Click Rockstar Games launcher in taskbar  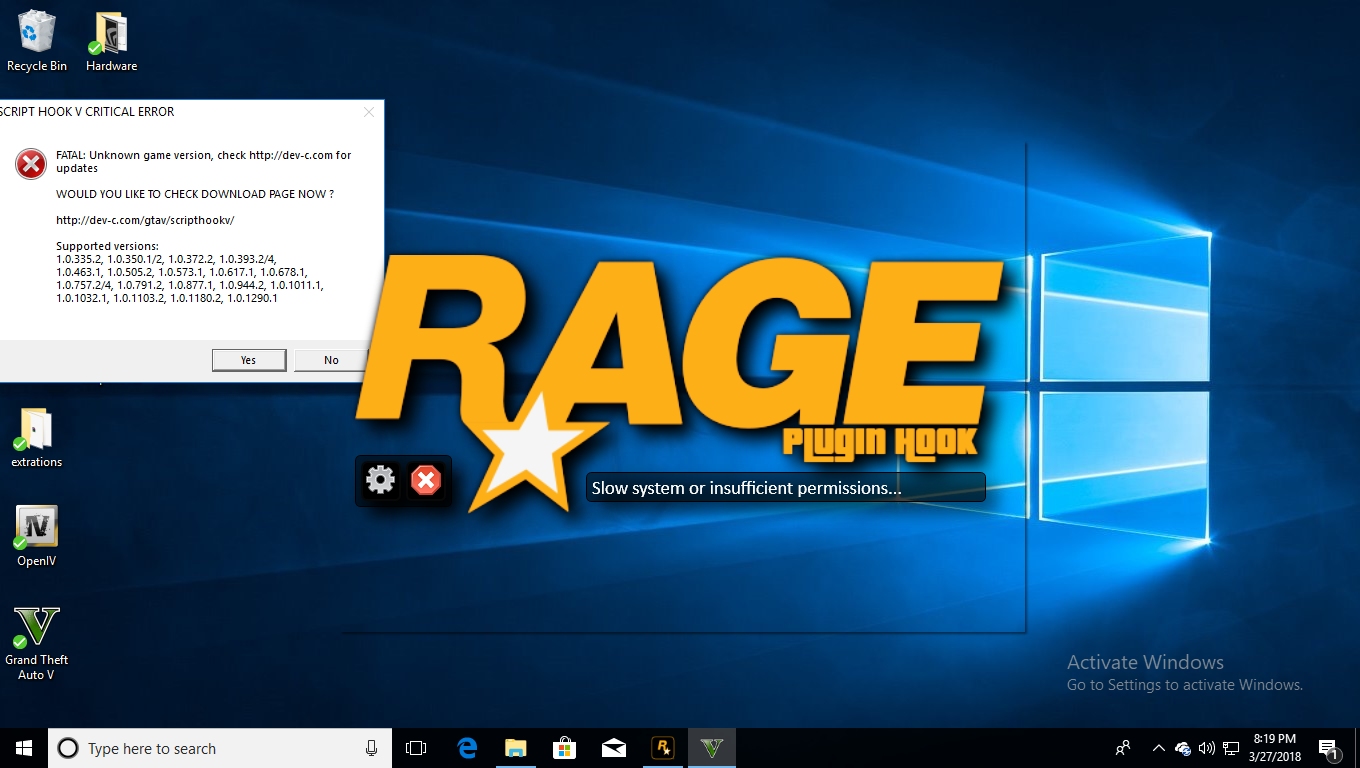pos(662,748)
